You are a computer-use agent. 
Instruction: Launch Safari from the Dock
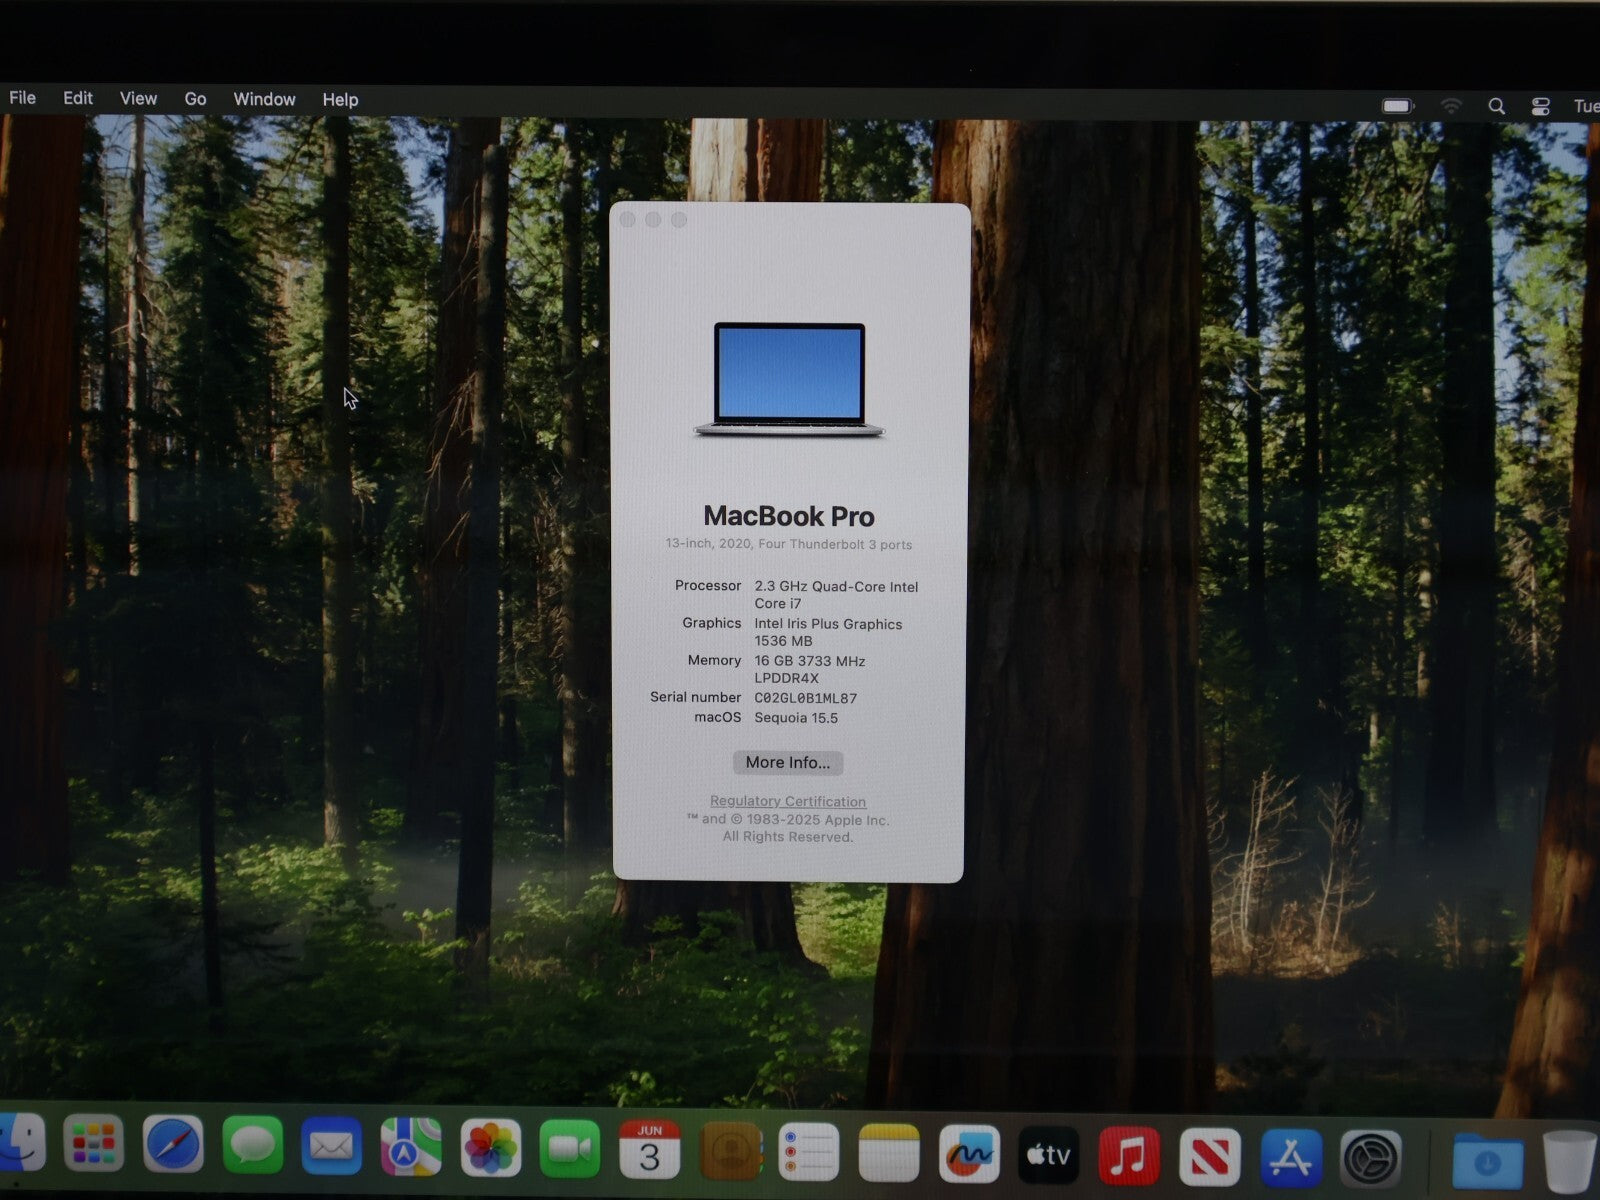173,1143
